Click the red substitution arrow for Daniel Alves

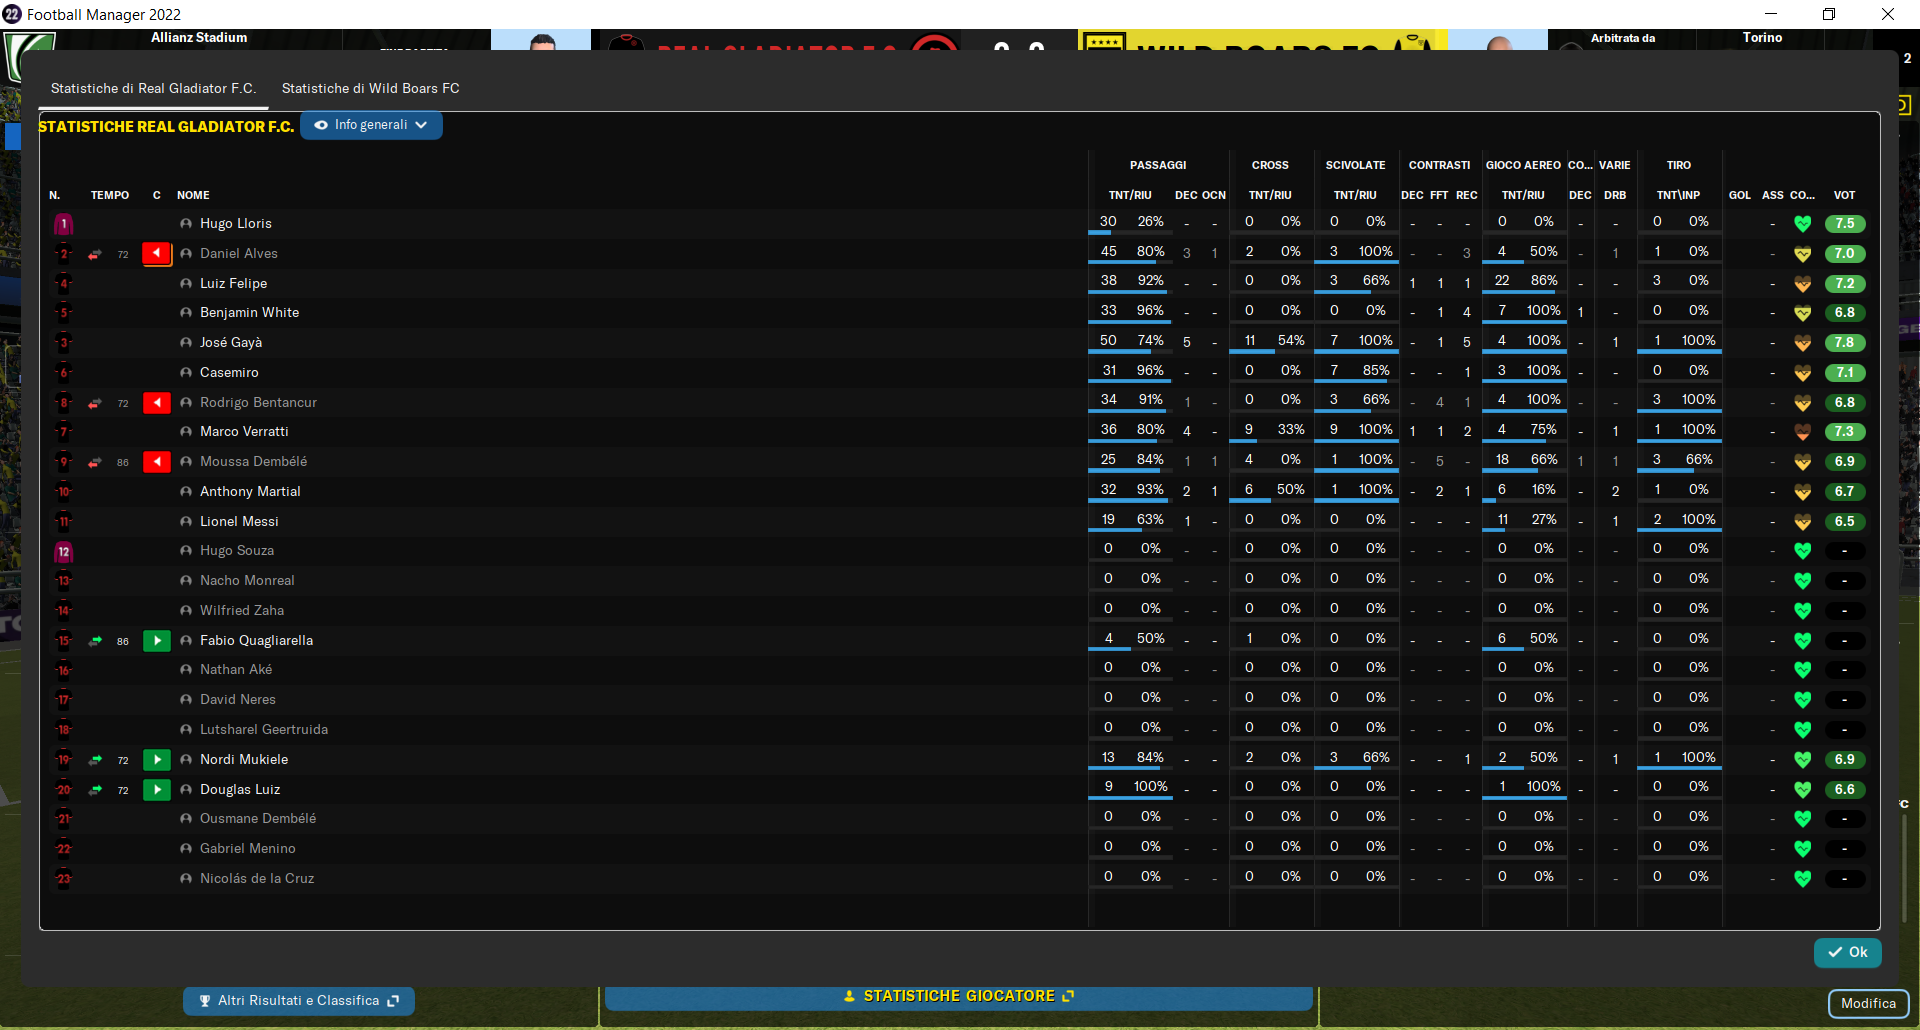pos(157,254)
